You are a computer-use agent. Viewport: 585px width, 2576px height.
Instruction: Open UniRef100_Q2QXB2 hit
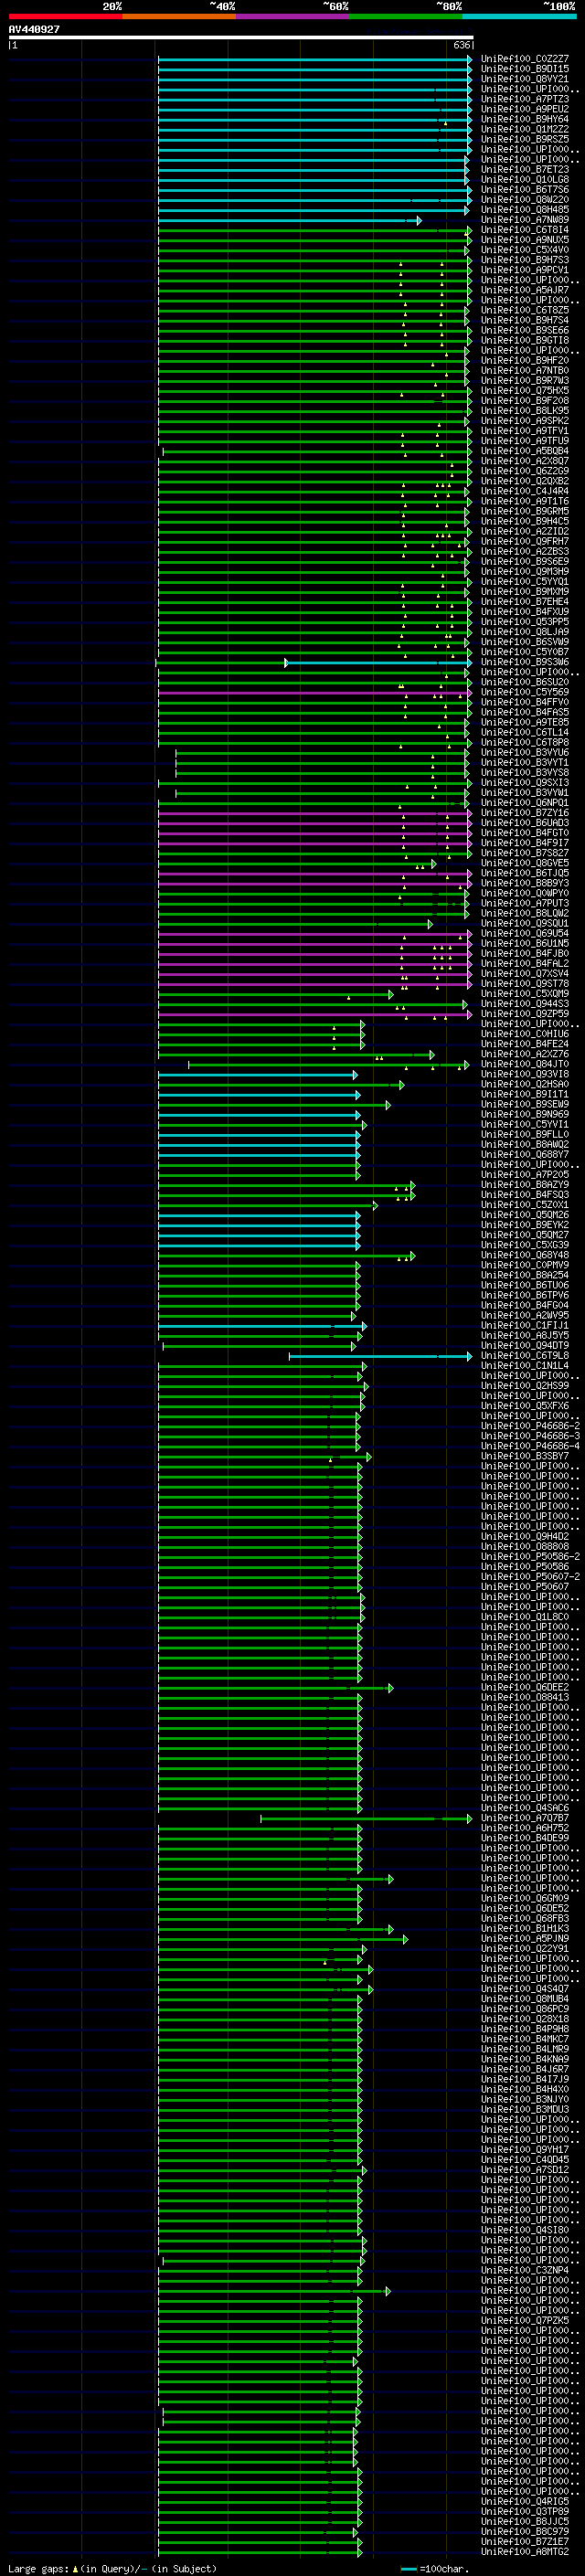[x=524, y=481]
